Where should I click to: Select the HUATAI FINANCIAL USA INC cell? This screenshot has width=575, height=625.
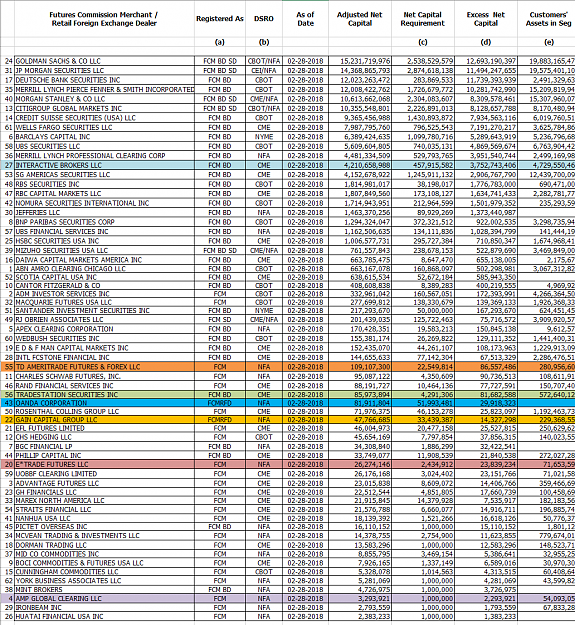pos(104,617)
